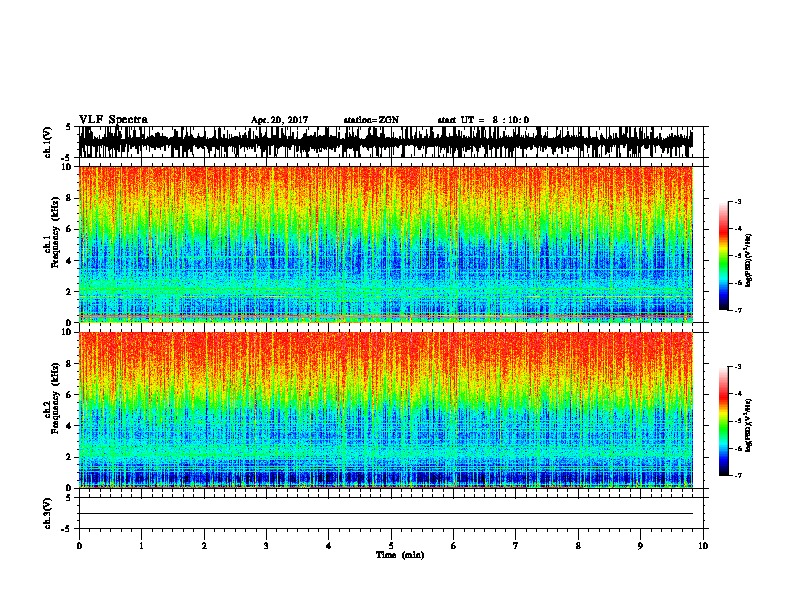Click the "5" tick label on time axis

tap(391, 546)
